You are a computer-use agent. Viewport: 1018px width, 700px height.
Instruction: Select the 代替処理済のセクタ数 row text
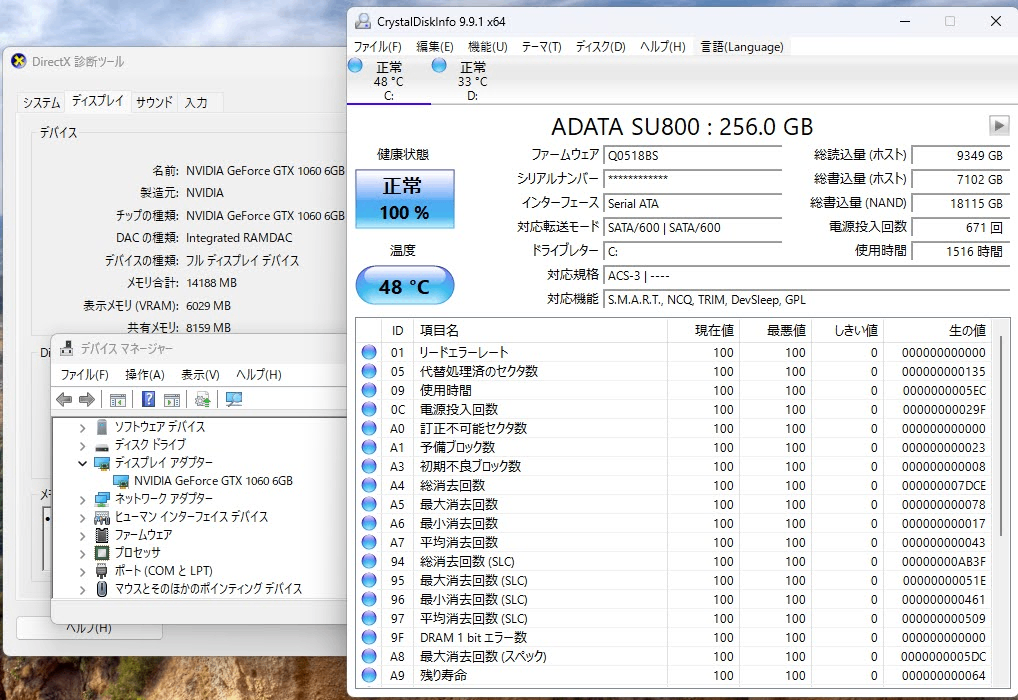pyautogui.click(x=478, y=371)
